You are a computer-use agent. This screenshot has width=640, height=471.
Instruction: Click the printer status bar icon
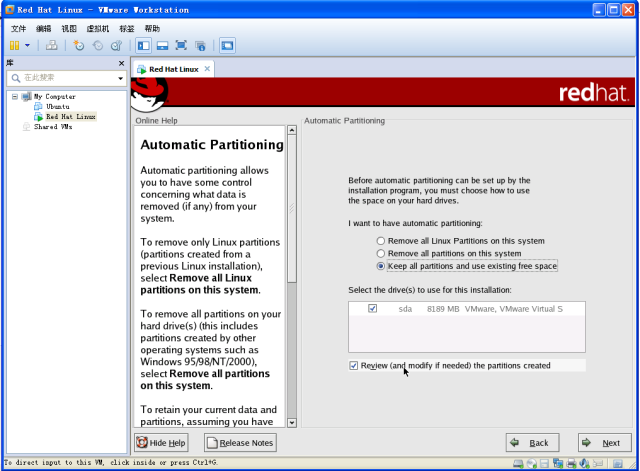[x=571, y=463]
